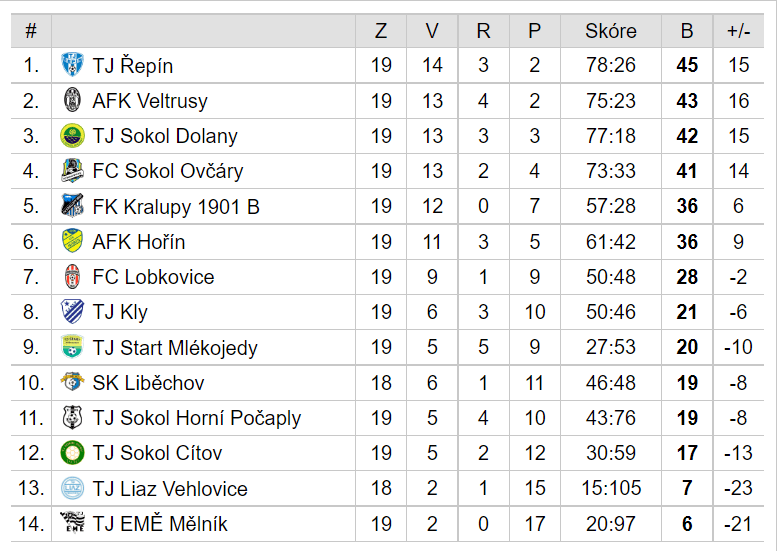Click the TJ Kly striped shield logo
Viewport: 777px width, 551px height.
72,312
